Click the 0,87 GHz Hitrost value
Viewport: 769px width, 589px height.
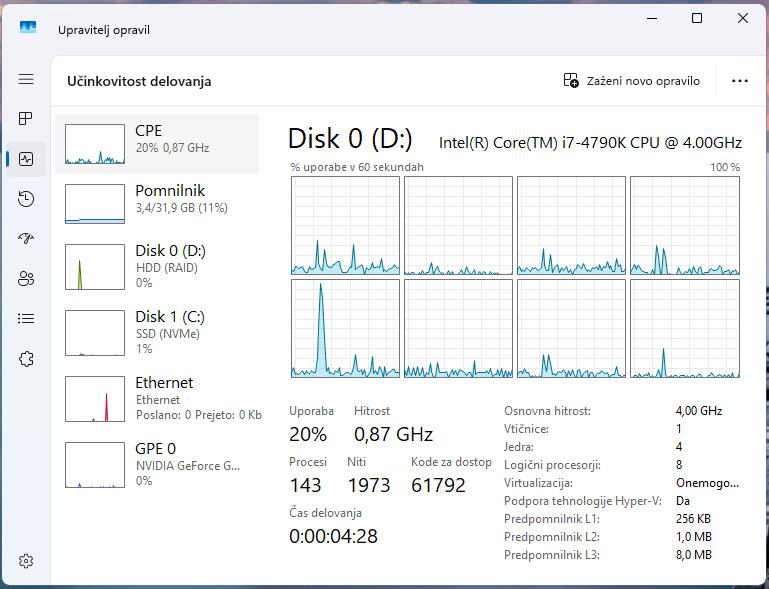(x=393, y=434)
